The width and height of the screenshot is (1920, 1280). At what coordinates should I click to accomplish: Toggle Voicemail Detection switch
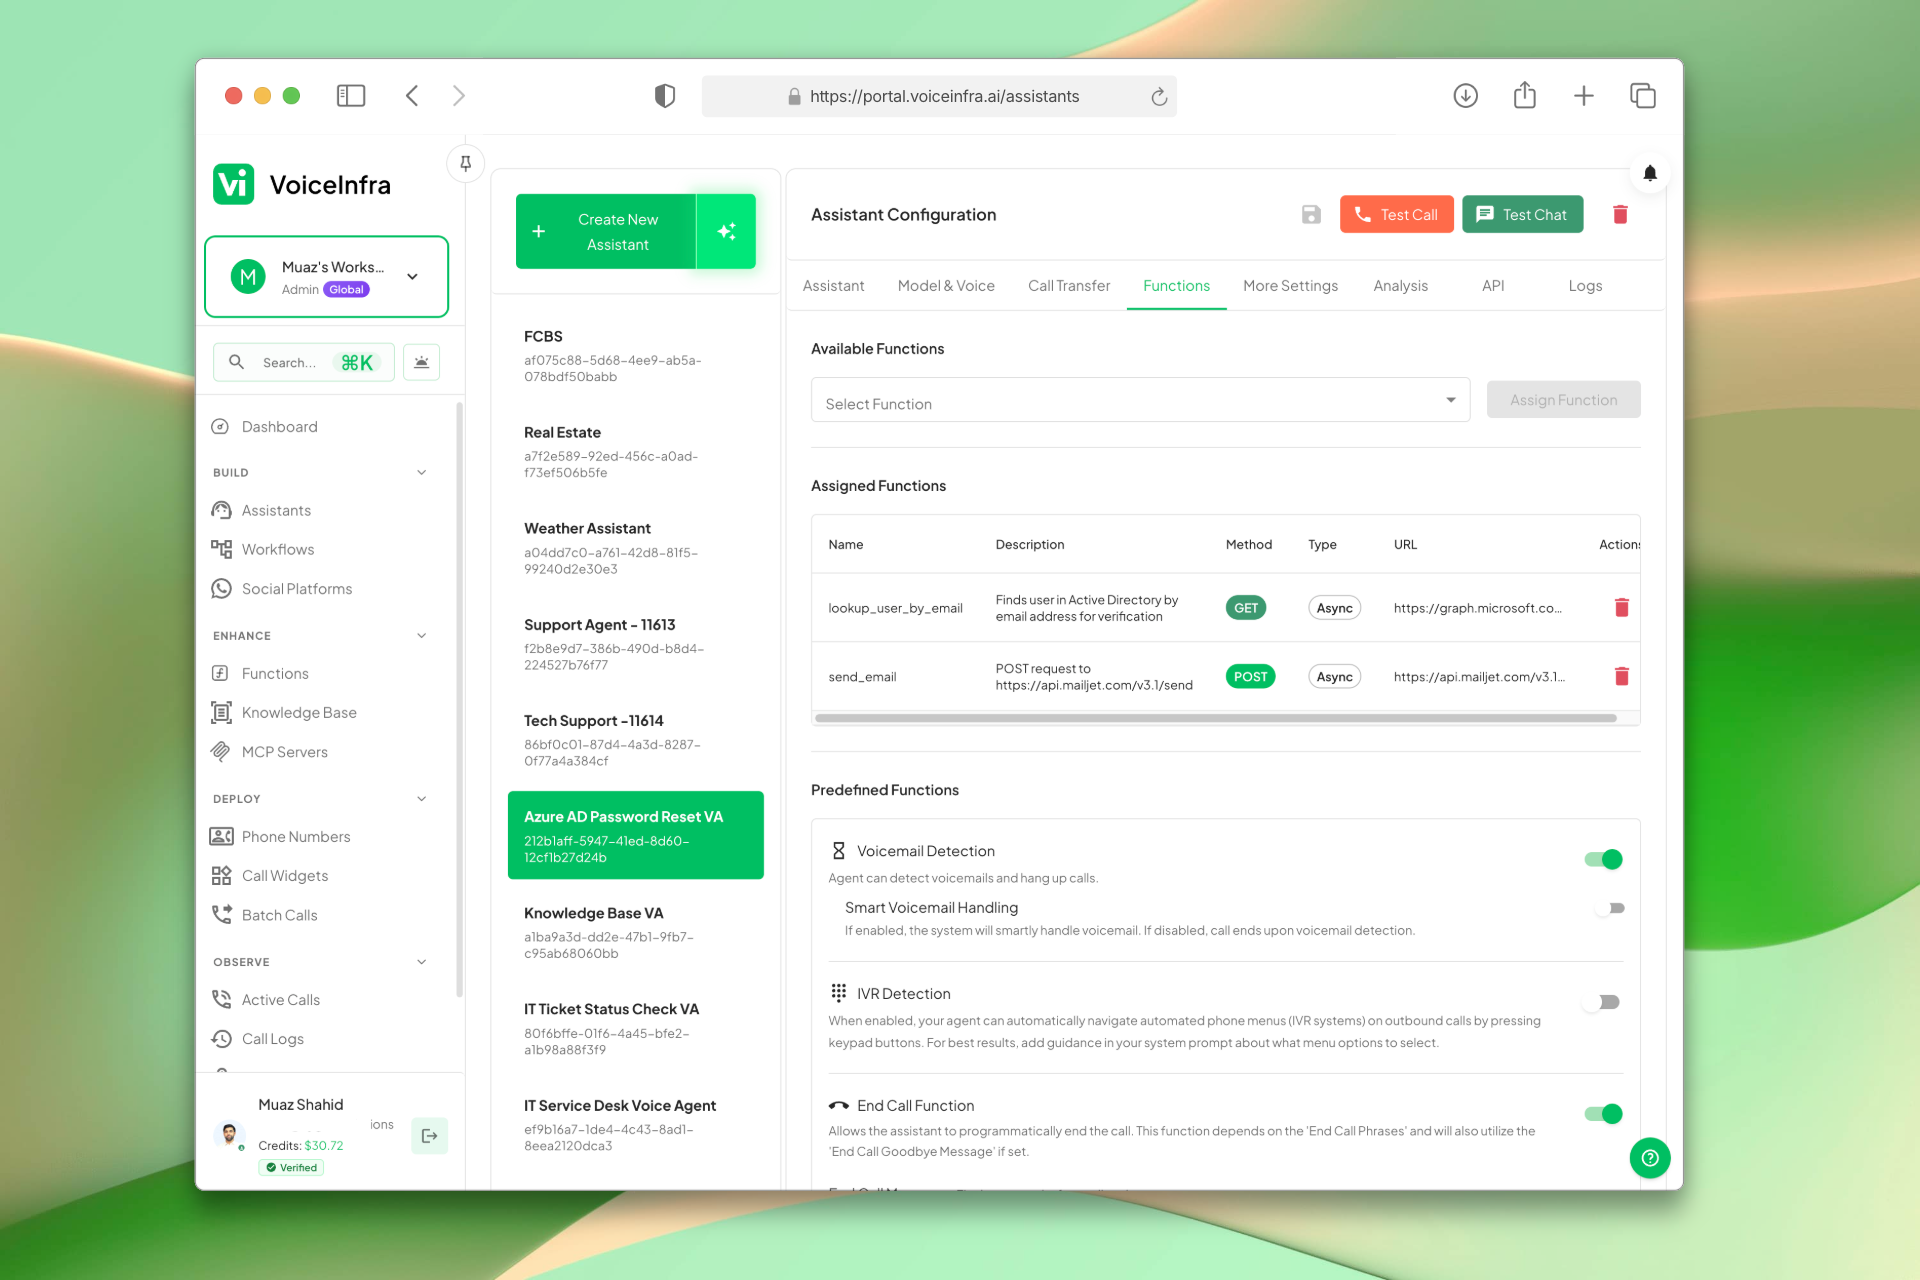click(1604, 859)
